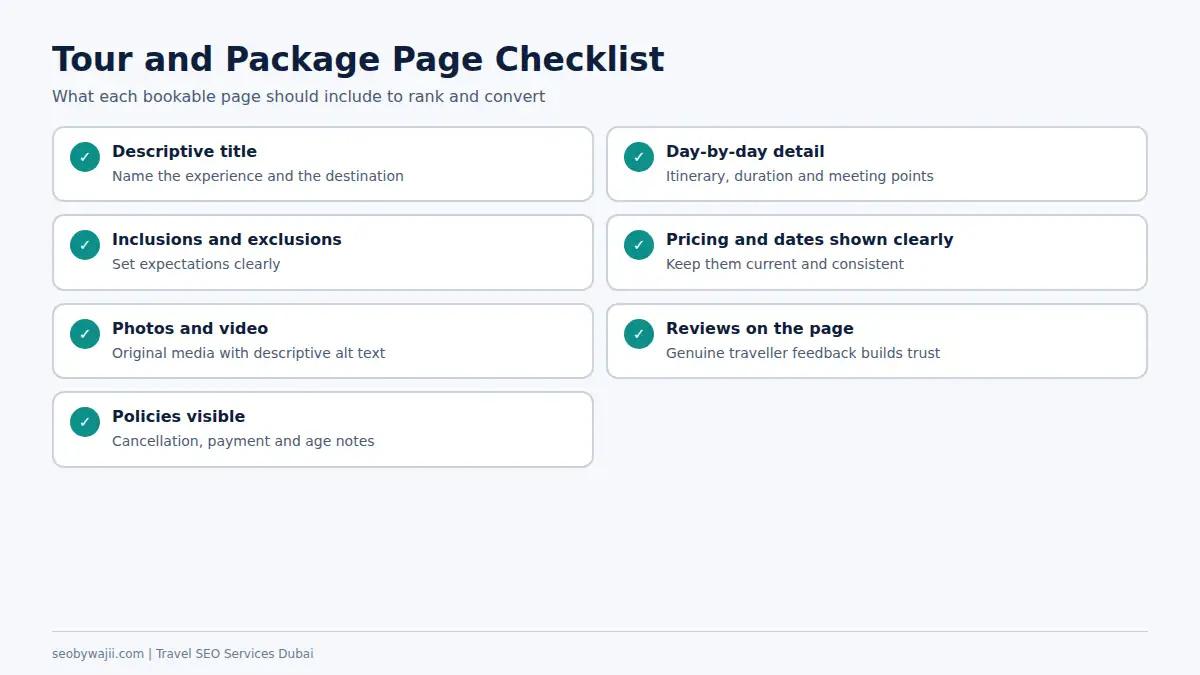The height and width of the screenshot is (675, 1200).
Task: Click 'Name the experience and the destination' text
Action: (258, 176)
